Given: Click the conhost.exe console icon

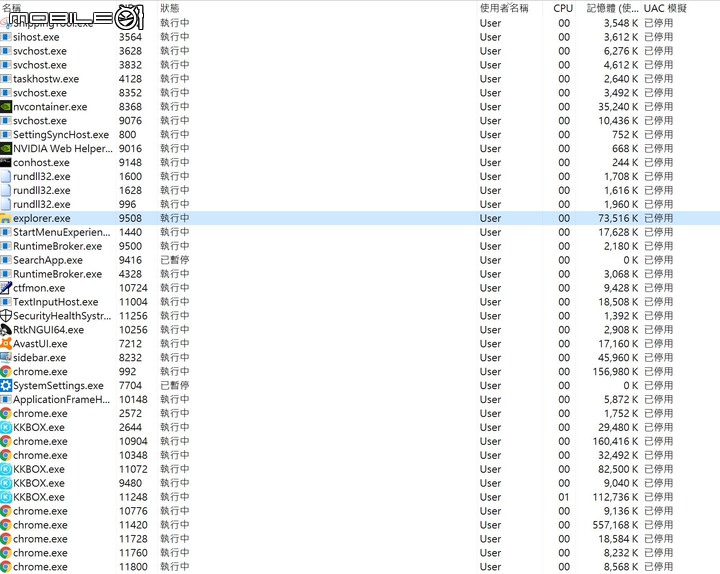Looking at the screenshot, I should point(6,163).
